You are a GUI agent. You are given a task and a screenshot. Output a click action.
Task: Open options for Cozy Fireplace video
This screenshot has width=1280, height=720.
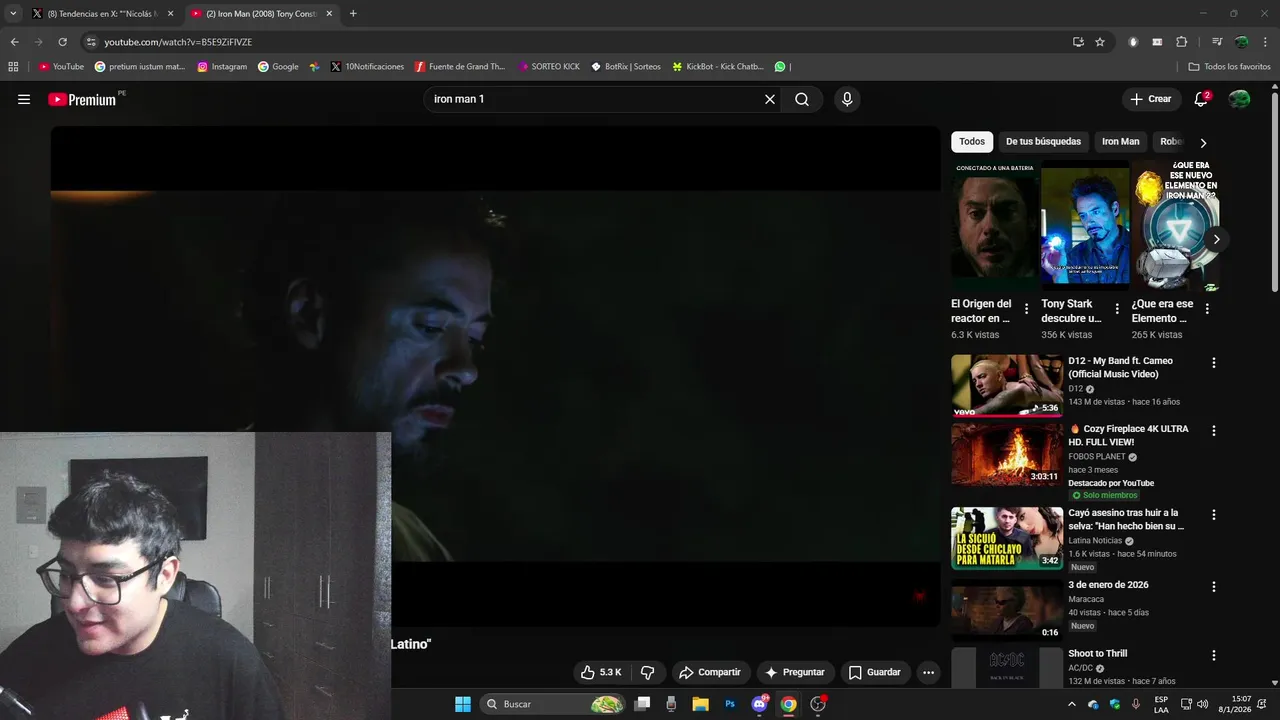[x=1214, y=431]
